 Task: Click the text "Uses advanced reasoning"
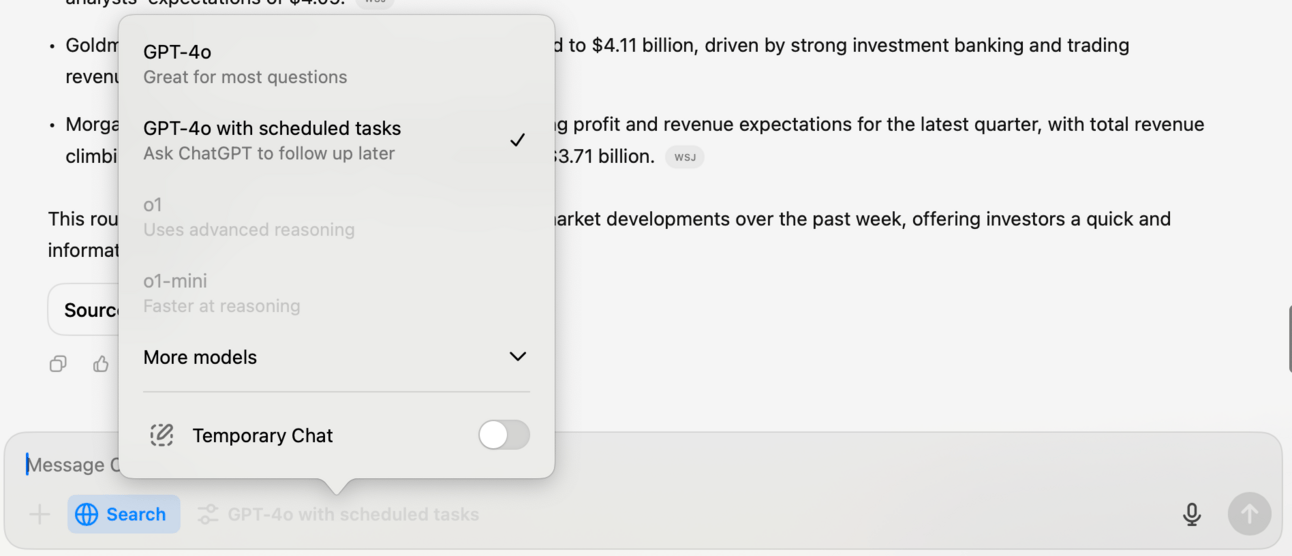coord(249,230)
